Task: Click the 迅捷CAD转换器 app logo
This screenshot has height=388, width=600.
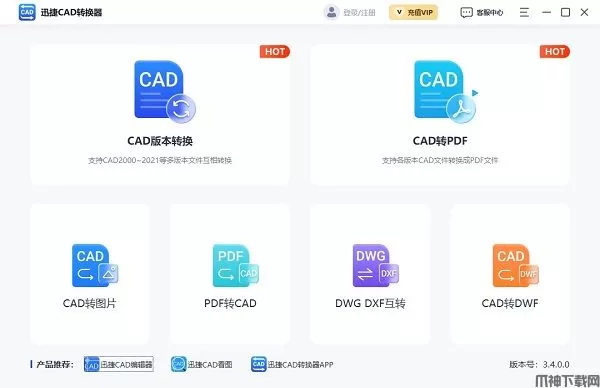Action: (x=27, y=12)
